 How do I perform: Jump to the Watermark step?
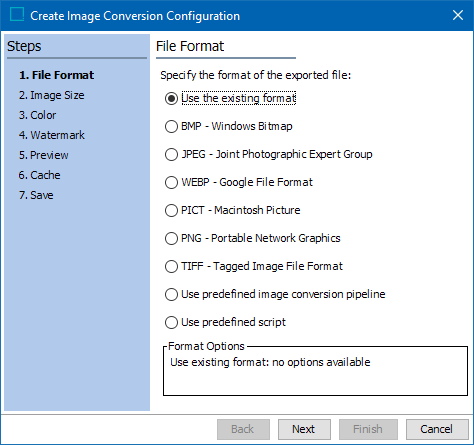tap(52, 135)
